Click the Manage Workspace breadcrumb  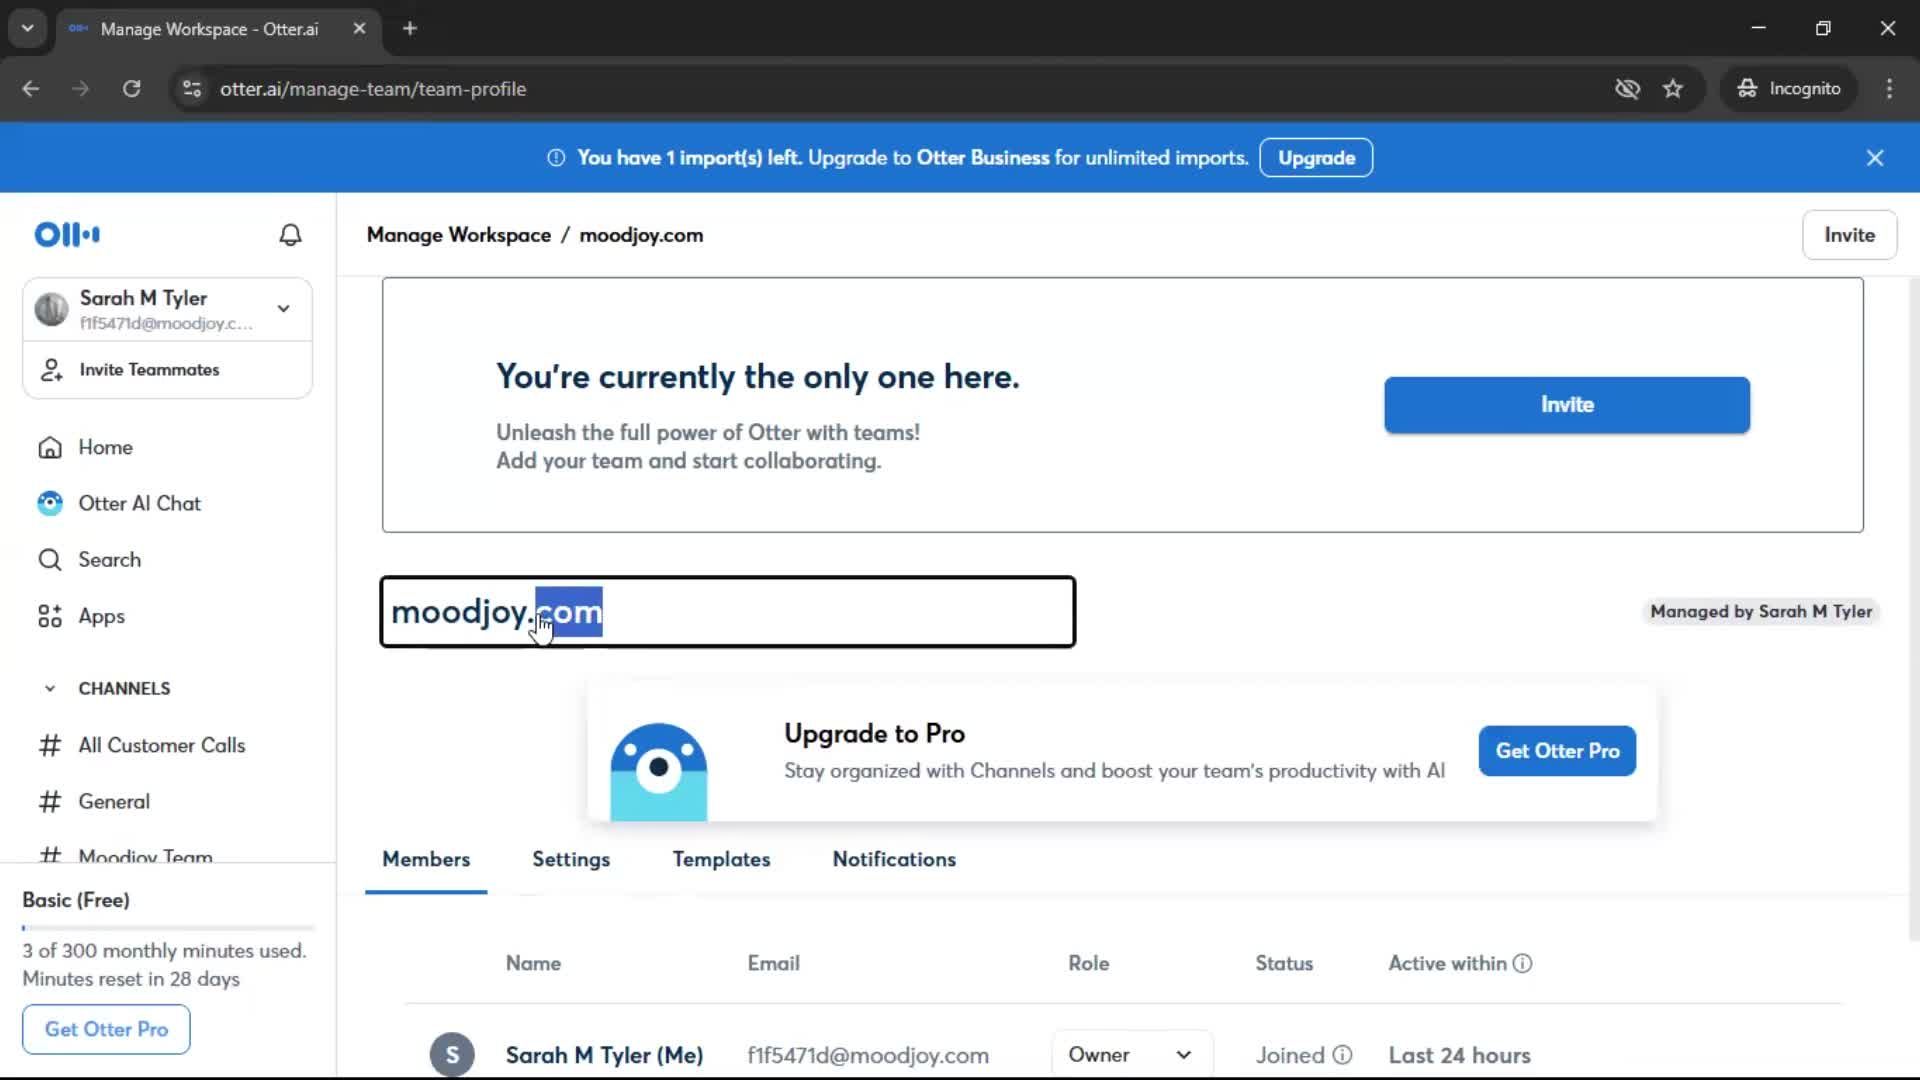(x=459, y=235)
